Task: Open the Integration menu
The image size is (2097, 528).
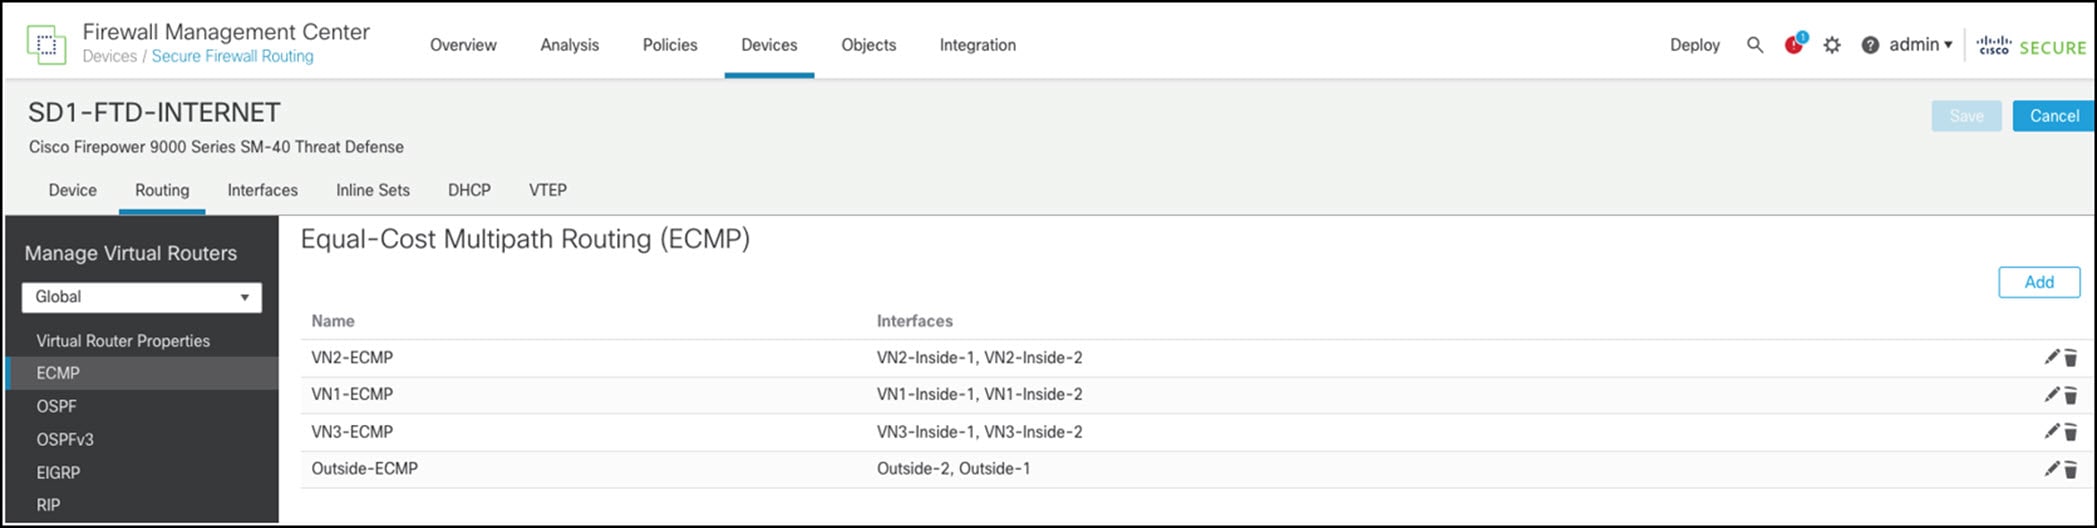Action: point(978,45)
